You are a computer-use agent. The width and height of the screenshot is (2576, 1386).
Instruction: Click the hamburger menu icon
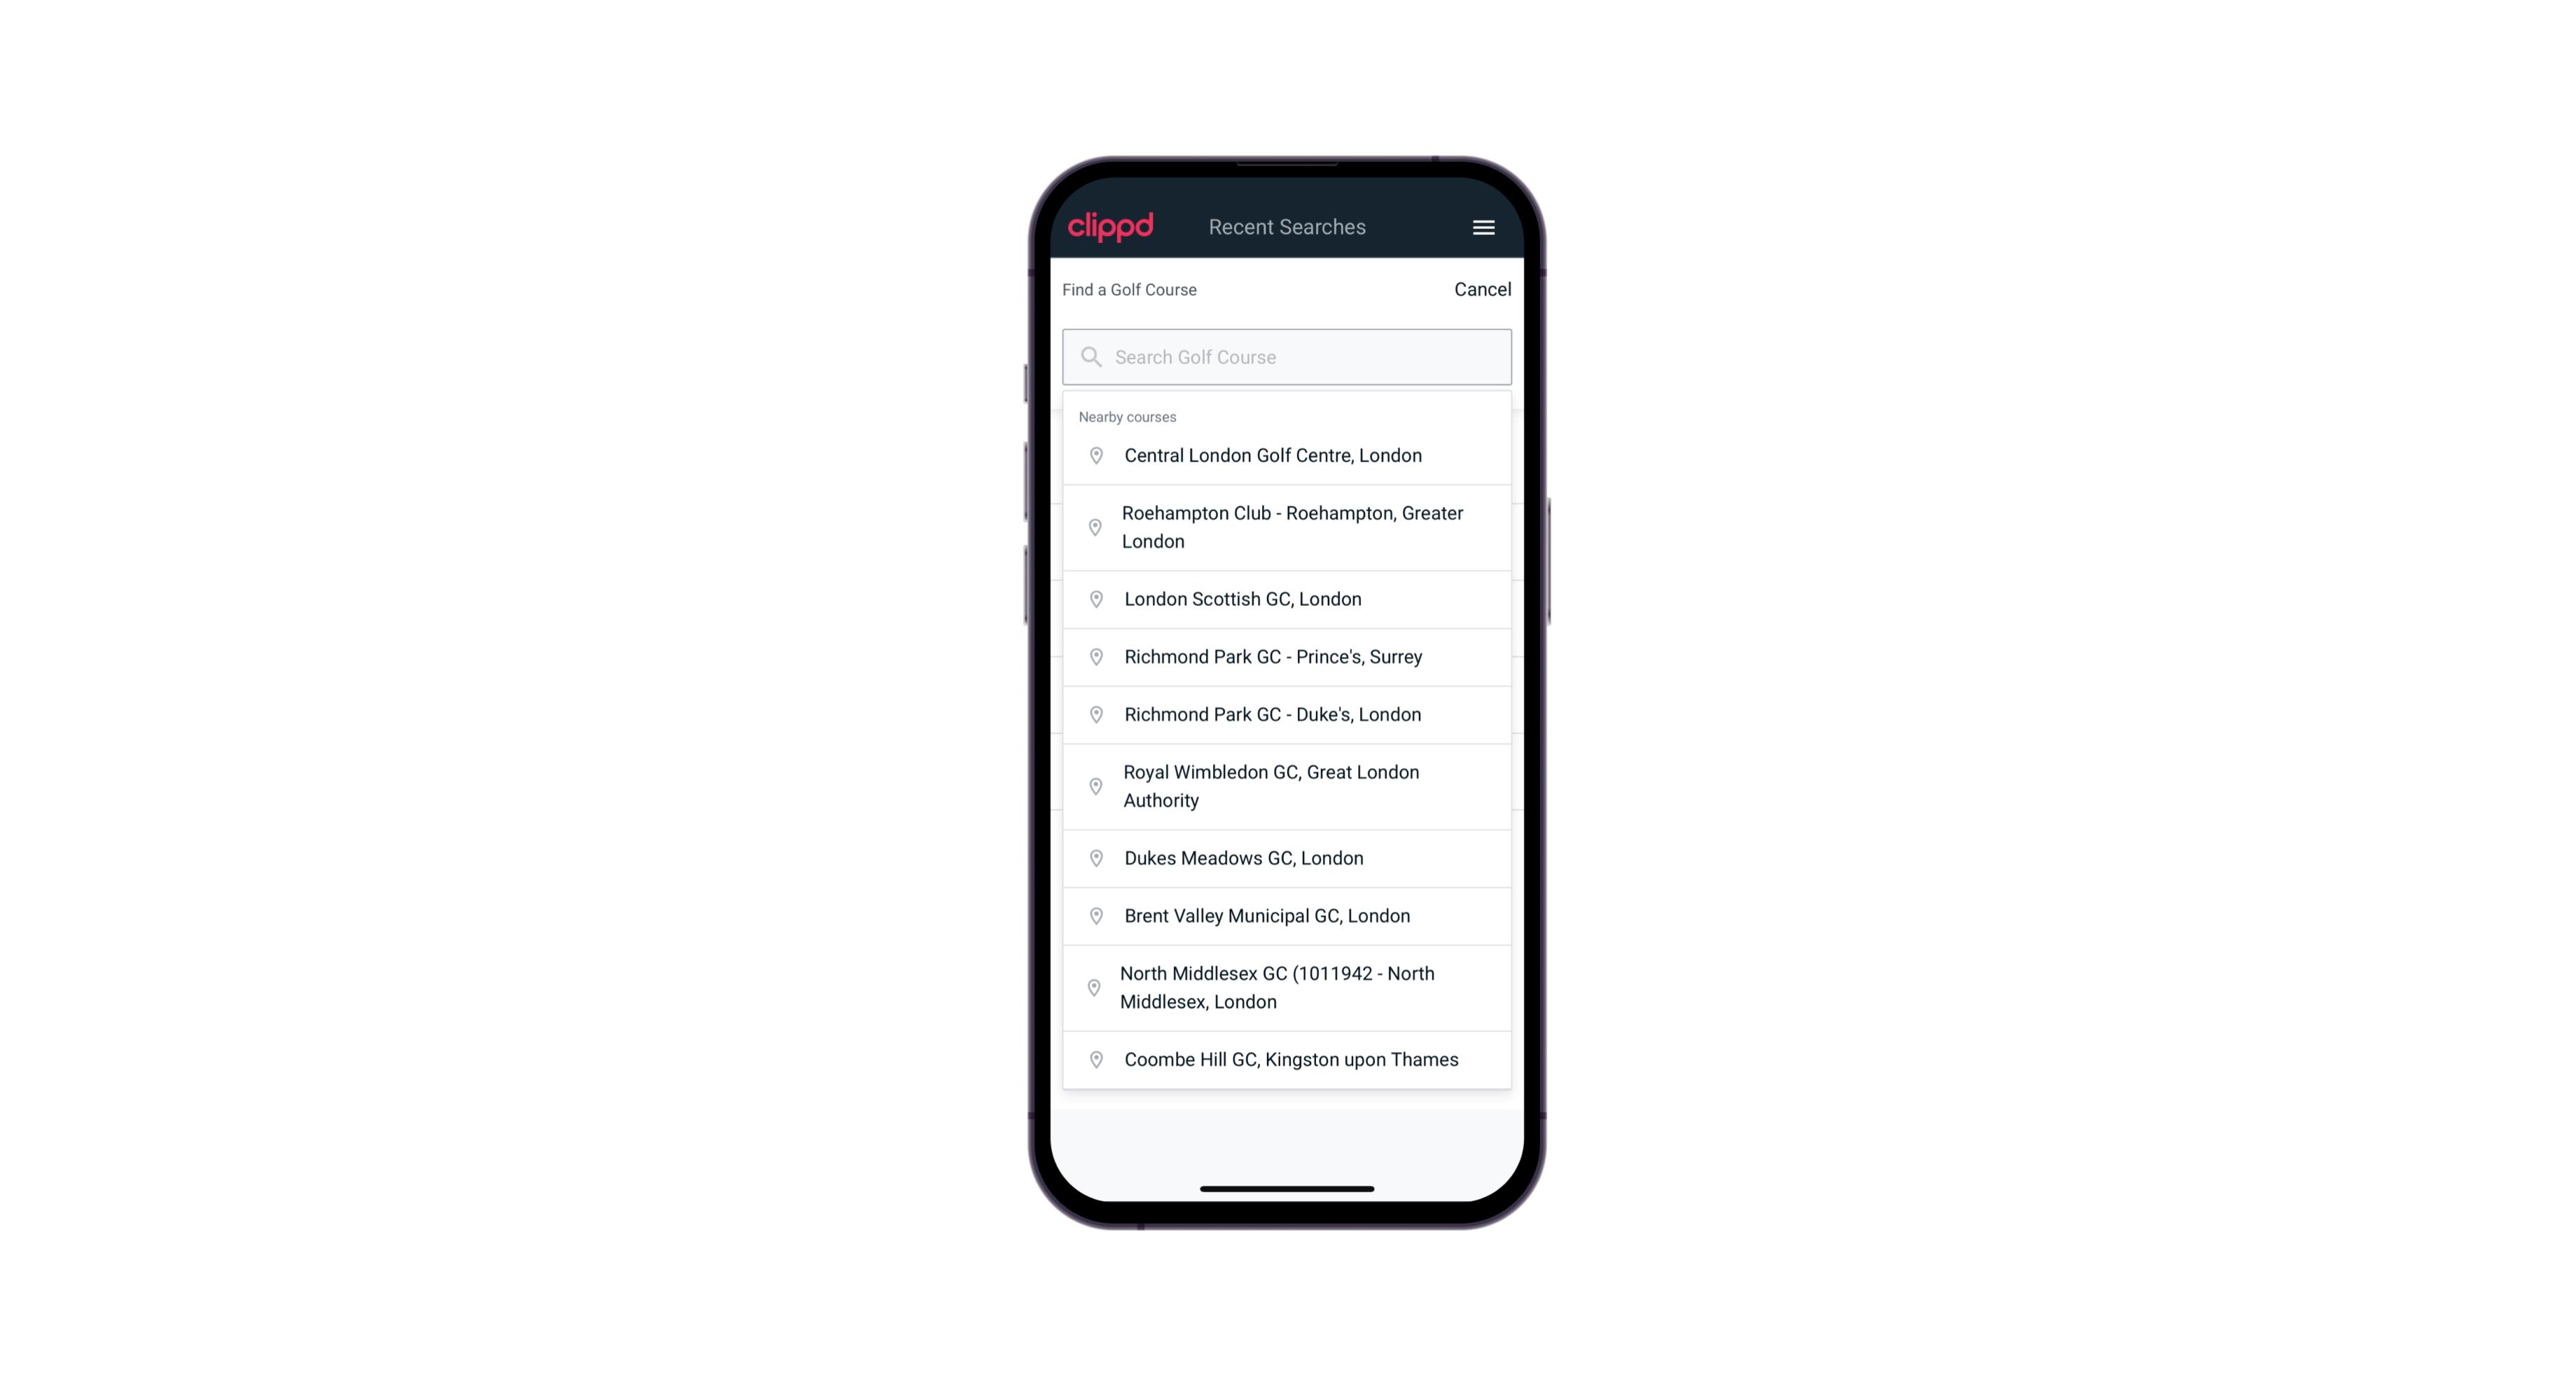tap(1484, 227)
